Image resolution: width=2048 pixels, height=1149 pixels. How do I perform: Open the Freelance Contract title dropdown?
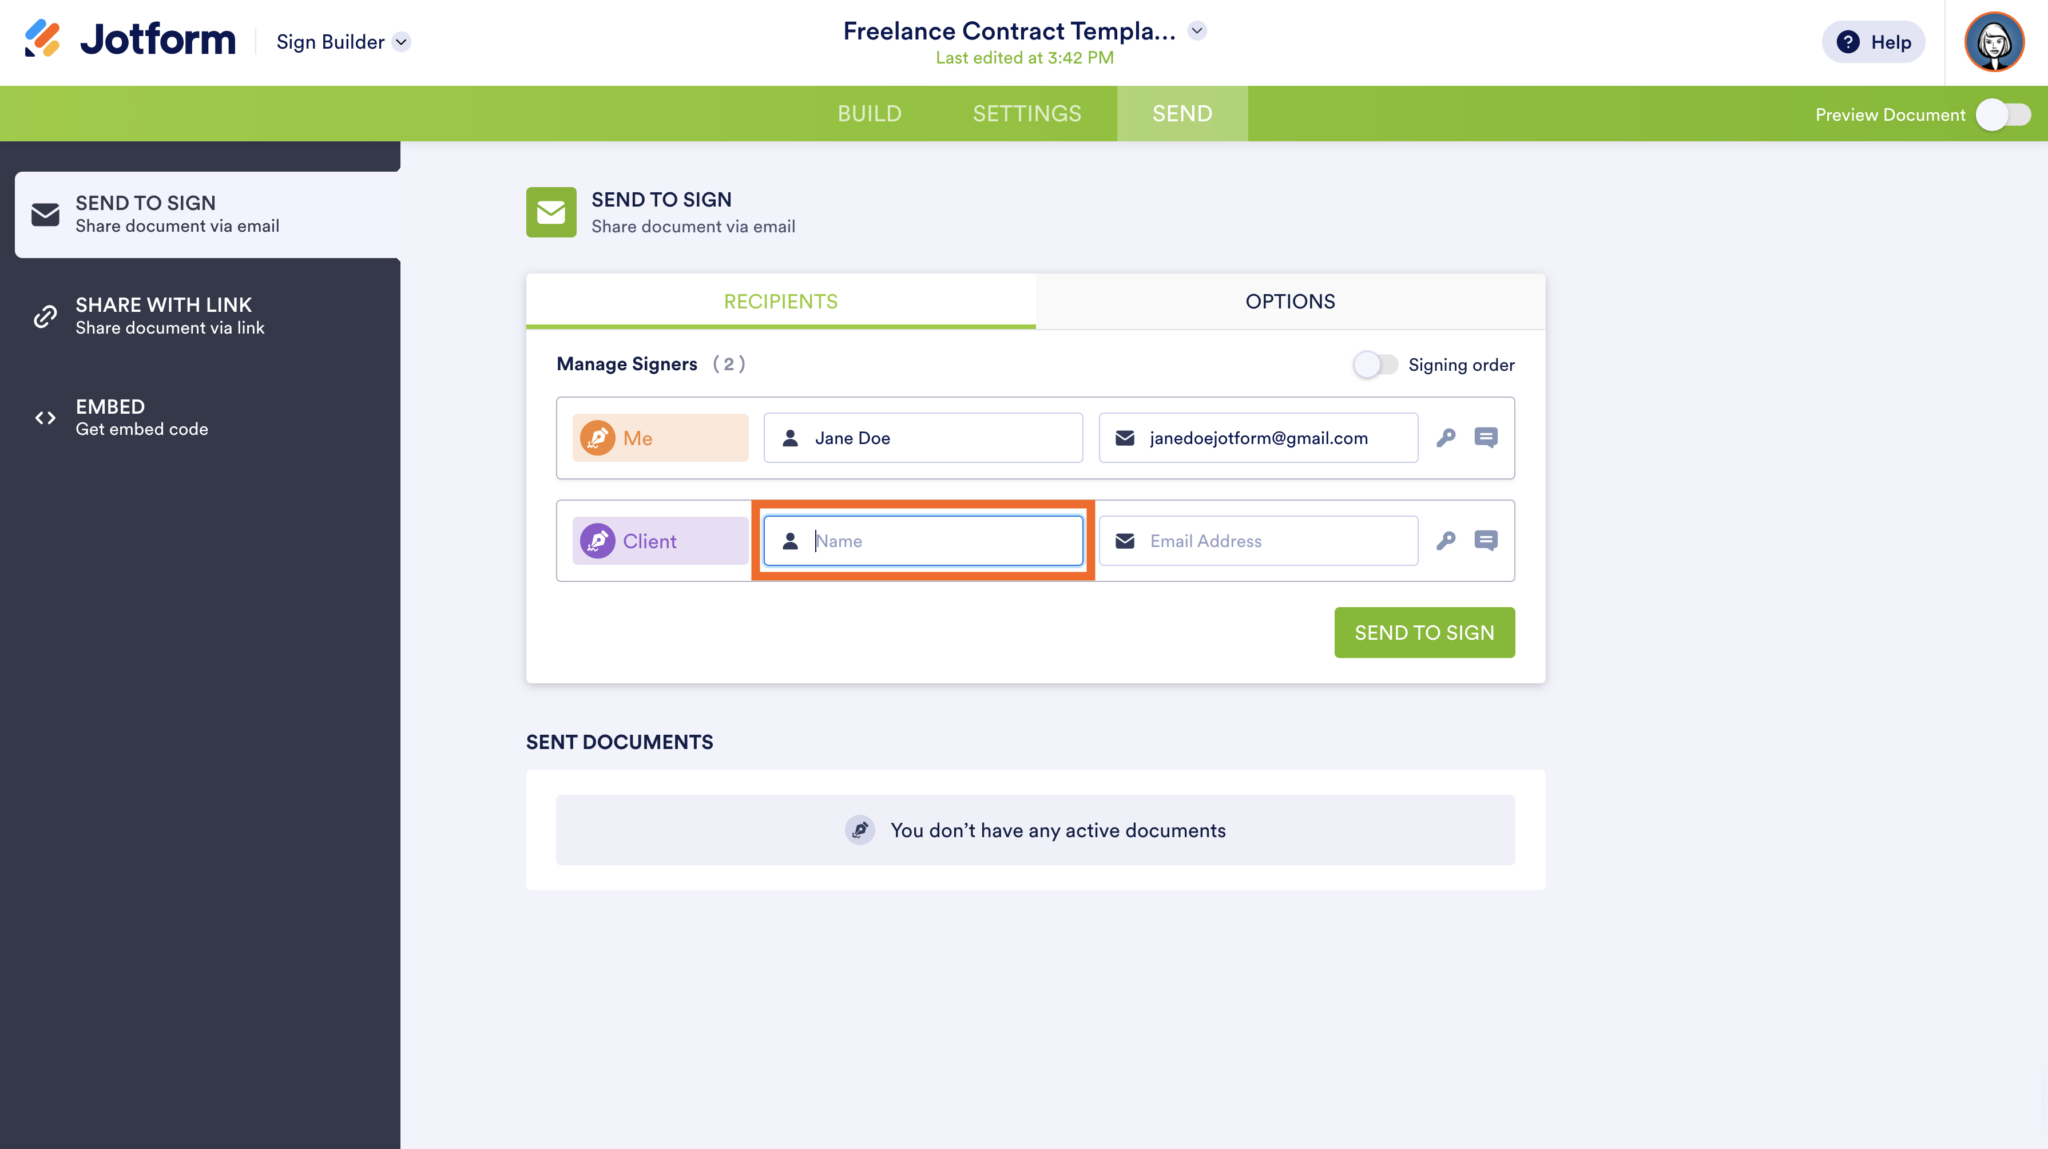click(1197, 30)
